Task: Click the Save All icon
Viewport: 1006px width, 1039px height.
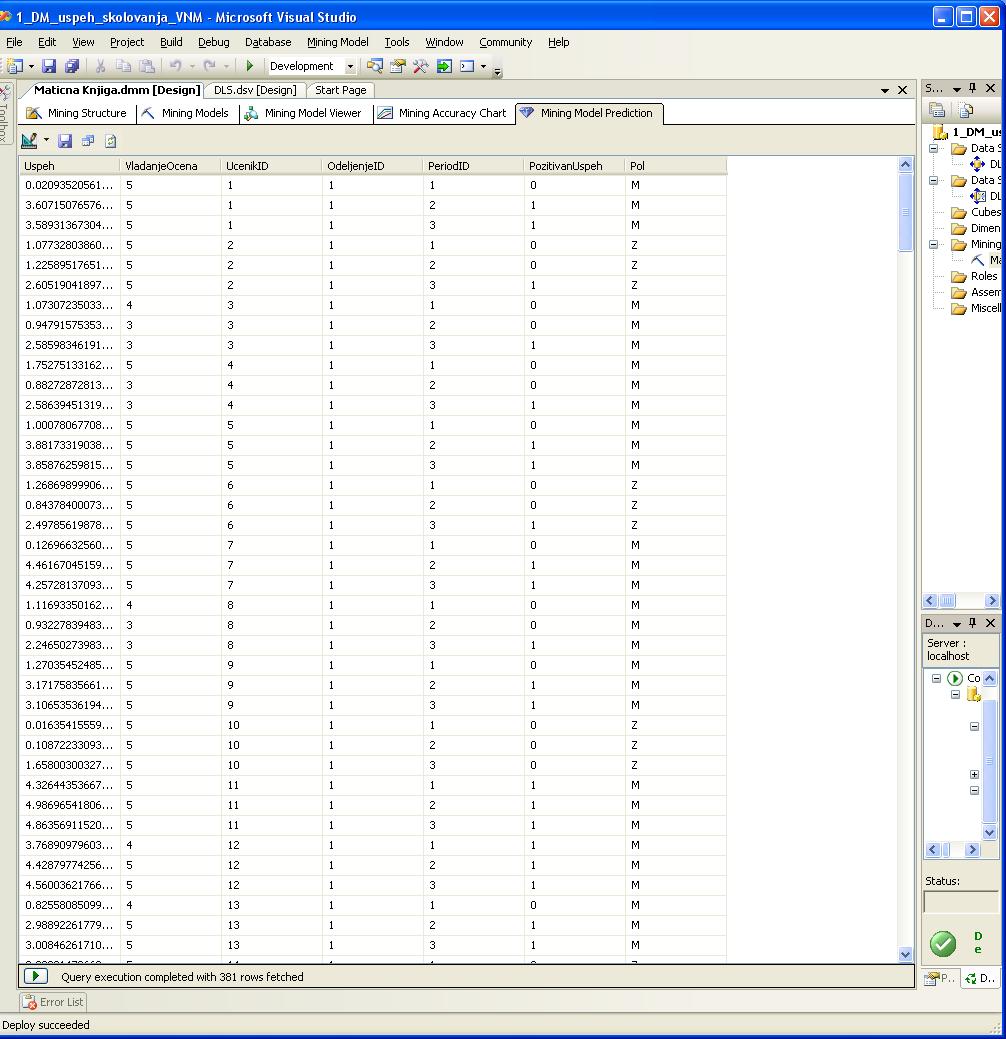Action: 72,66
